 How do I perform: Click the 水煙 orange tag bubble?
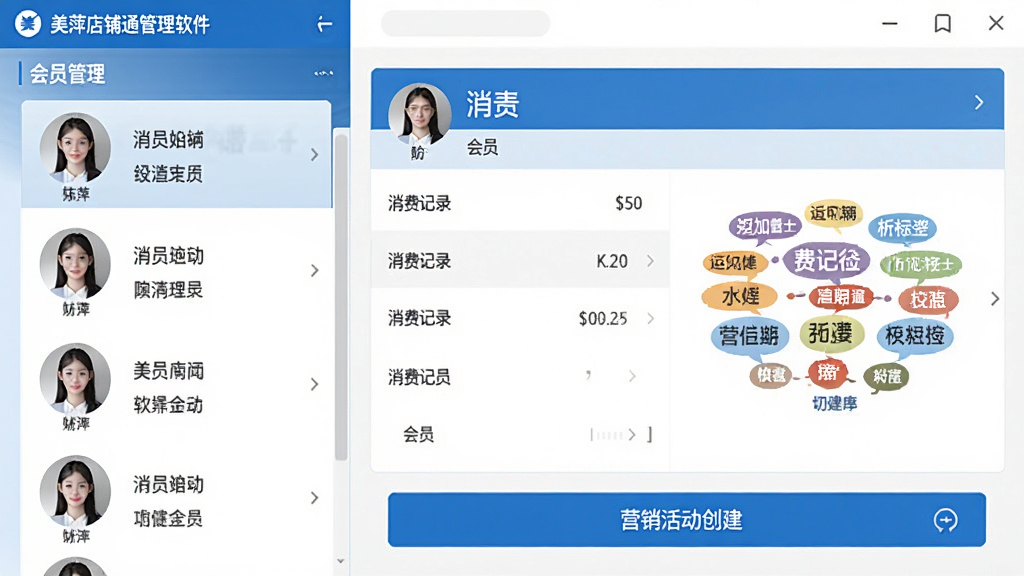point(740,296)
